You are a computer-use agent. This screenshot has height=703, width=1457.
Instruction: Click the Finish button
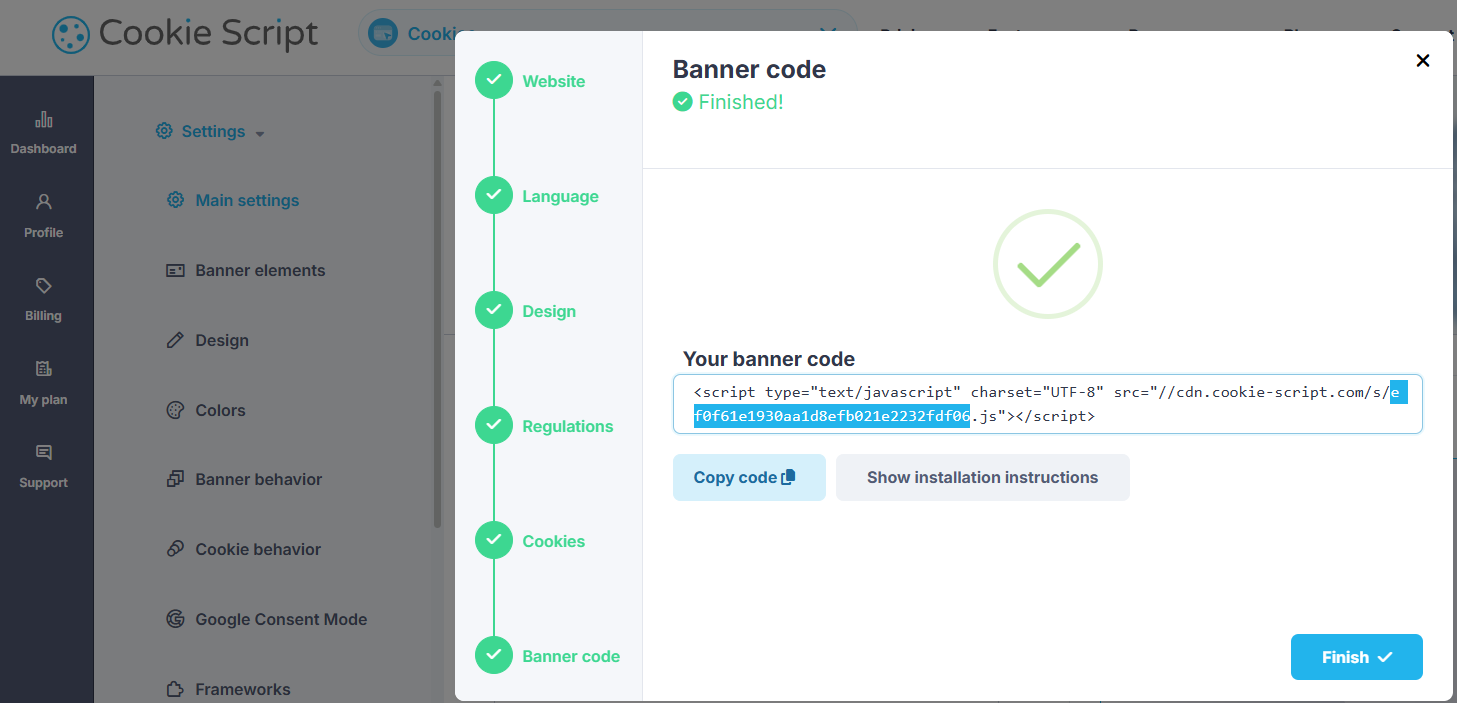click(1357, 657)
